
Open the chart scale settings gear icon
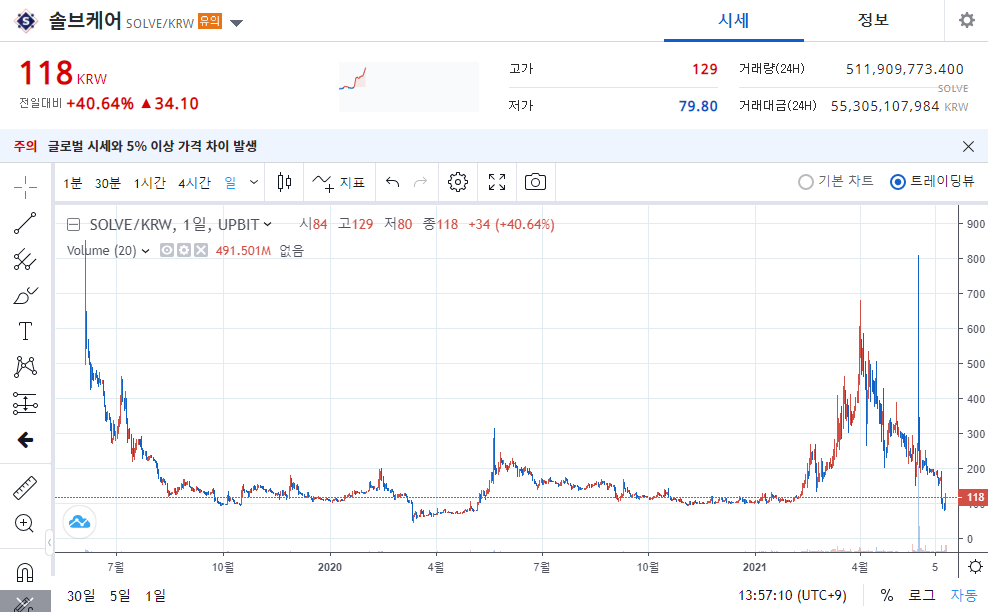975,566
